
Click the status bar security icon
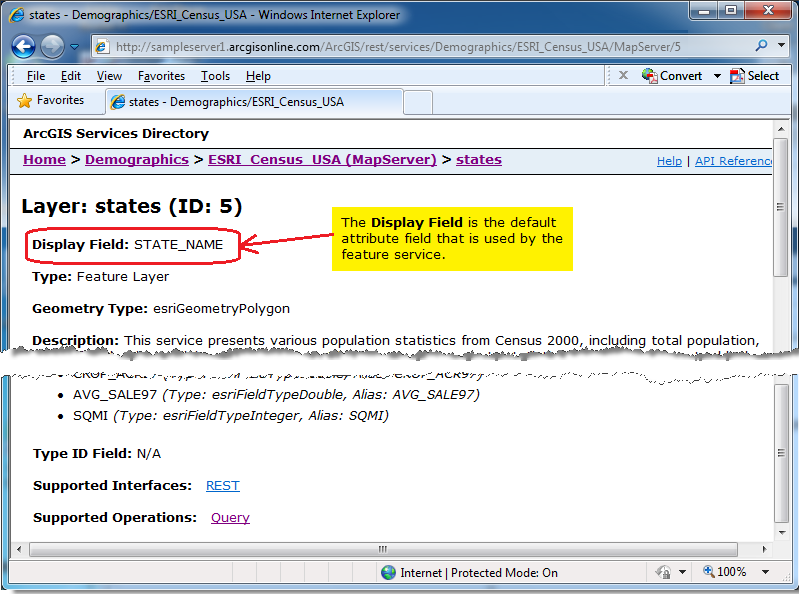(x=663, y=573)
